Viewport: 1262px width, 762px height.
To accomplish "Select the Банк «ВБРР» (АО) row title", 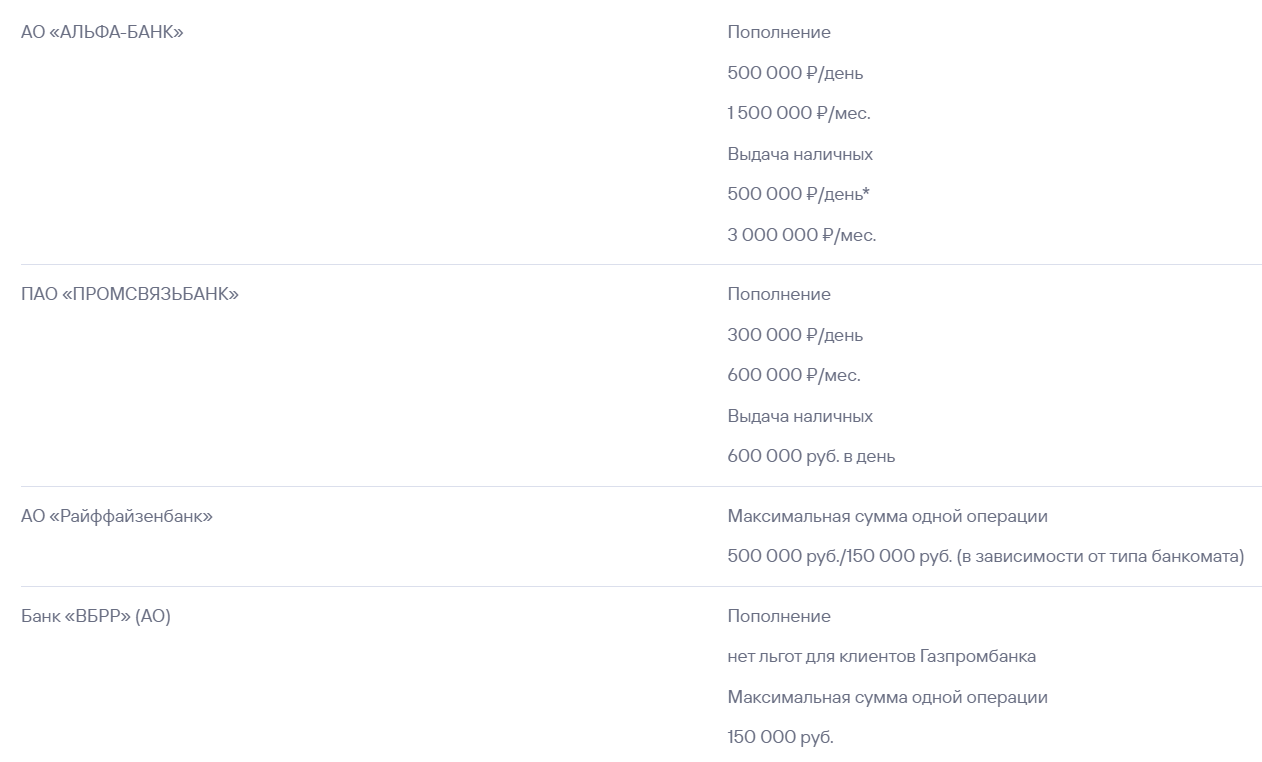I will pos(96,616).
